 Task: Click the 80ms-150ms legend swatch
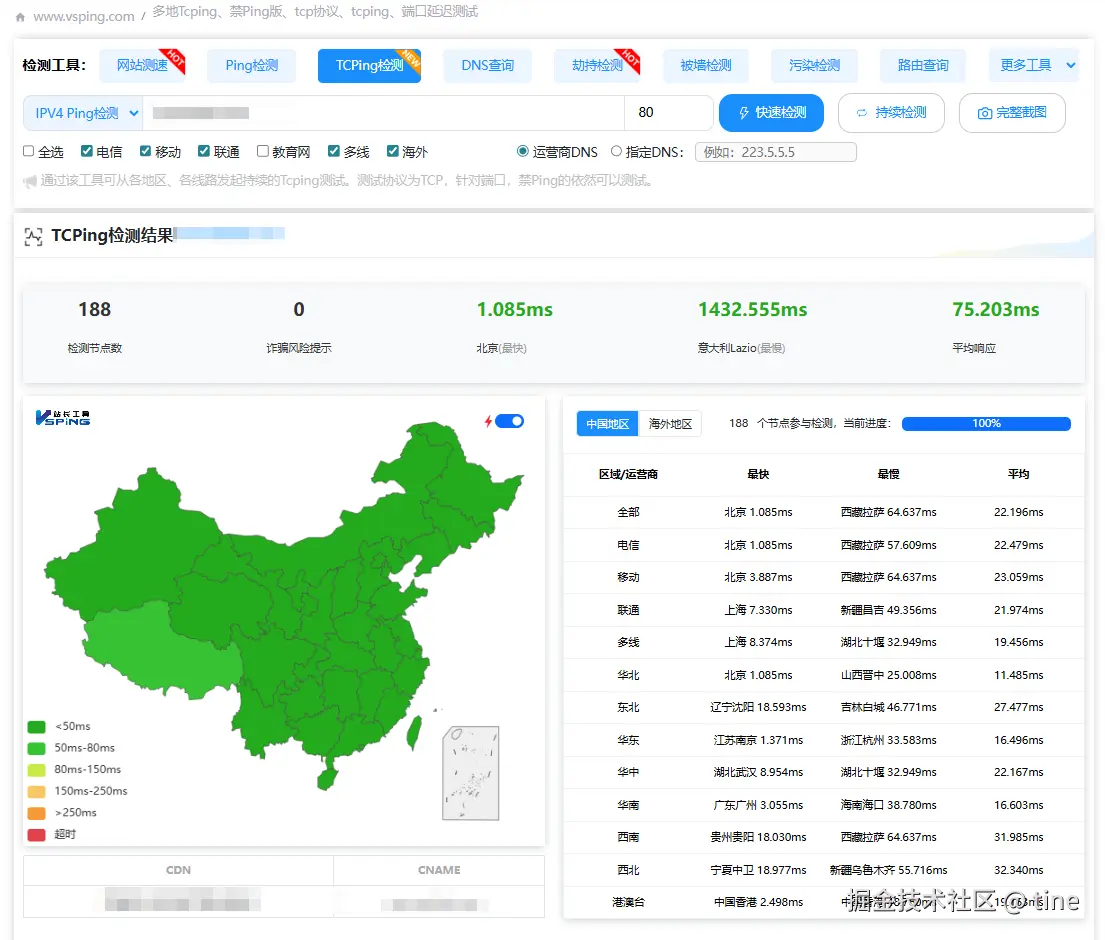[x=37, y=770]
